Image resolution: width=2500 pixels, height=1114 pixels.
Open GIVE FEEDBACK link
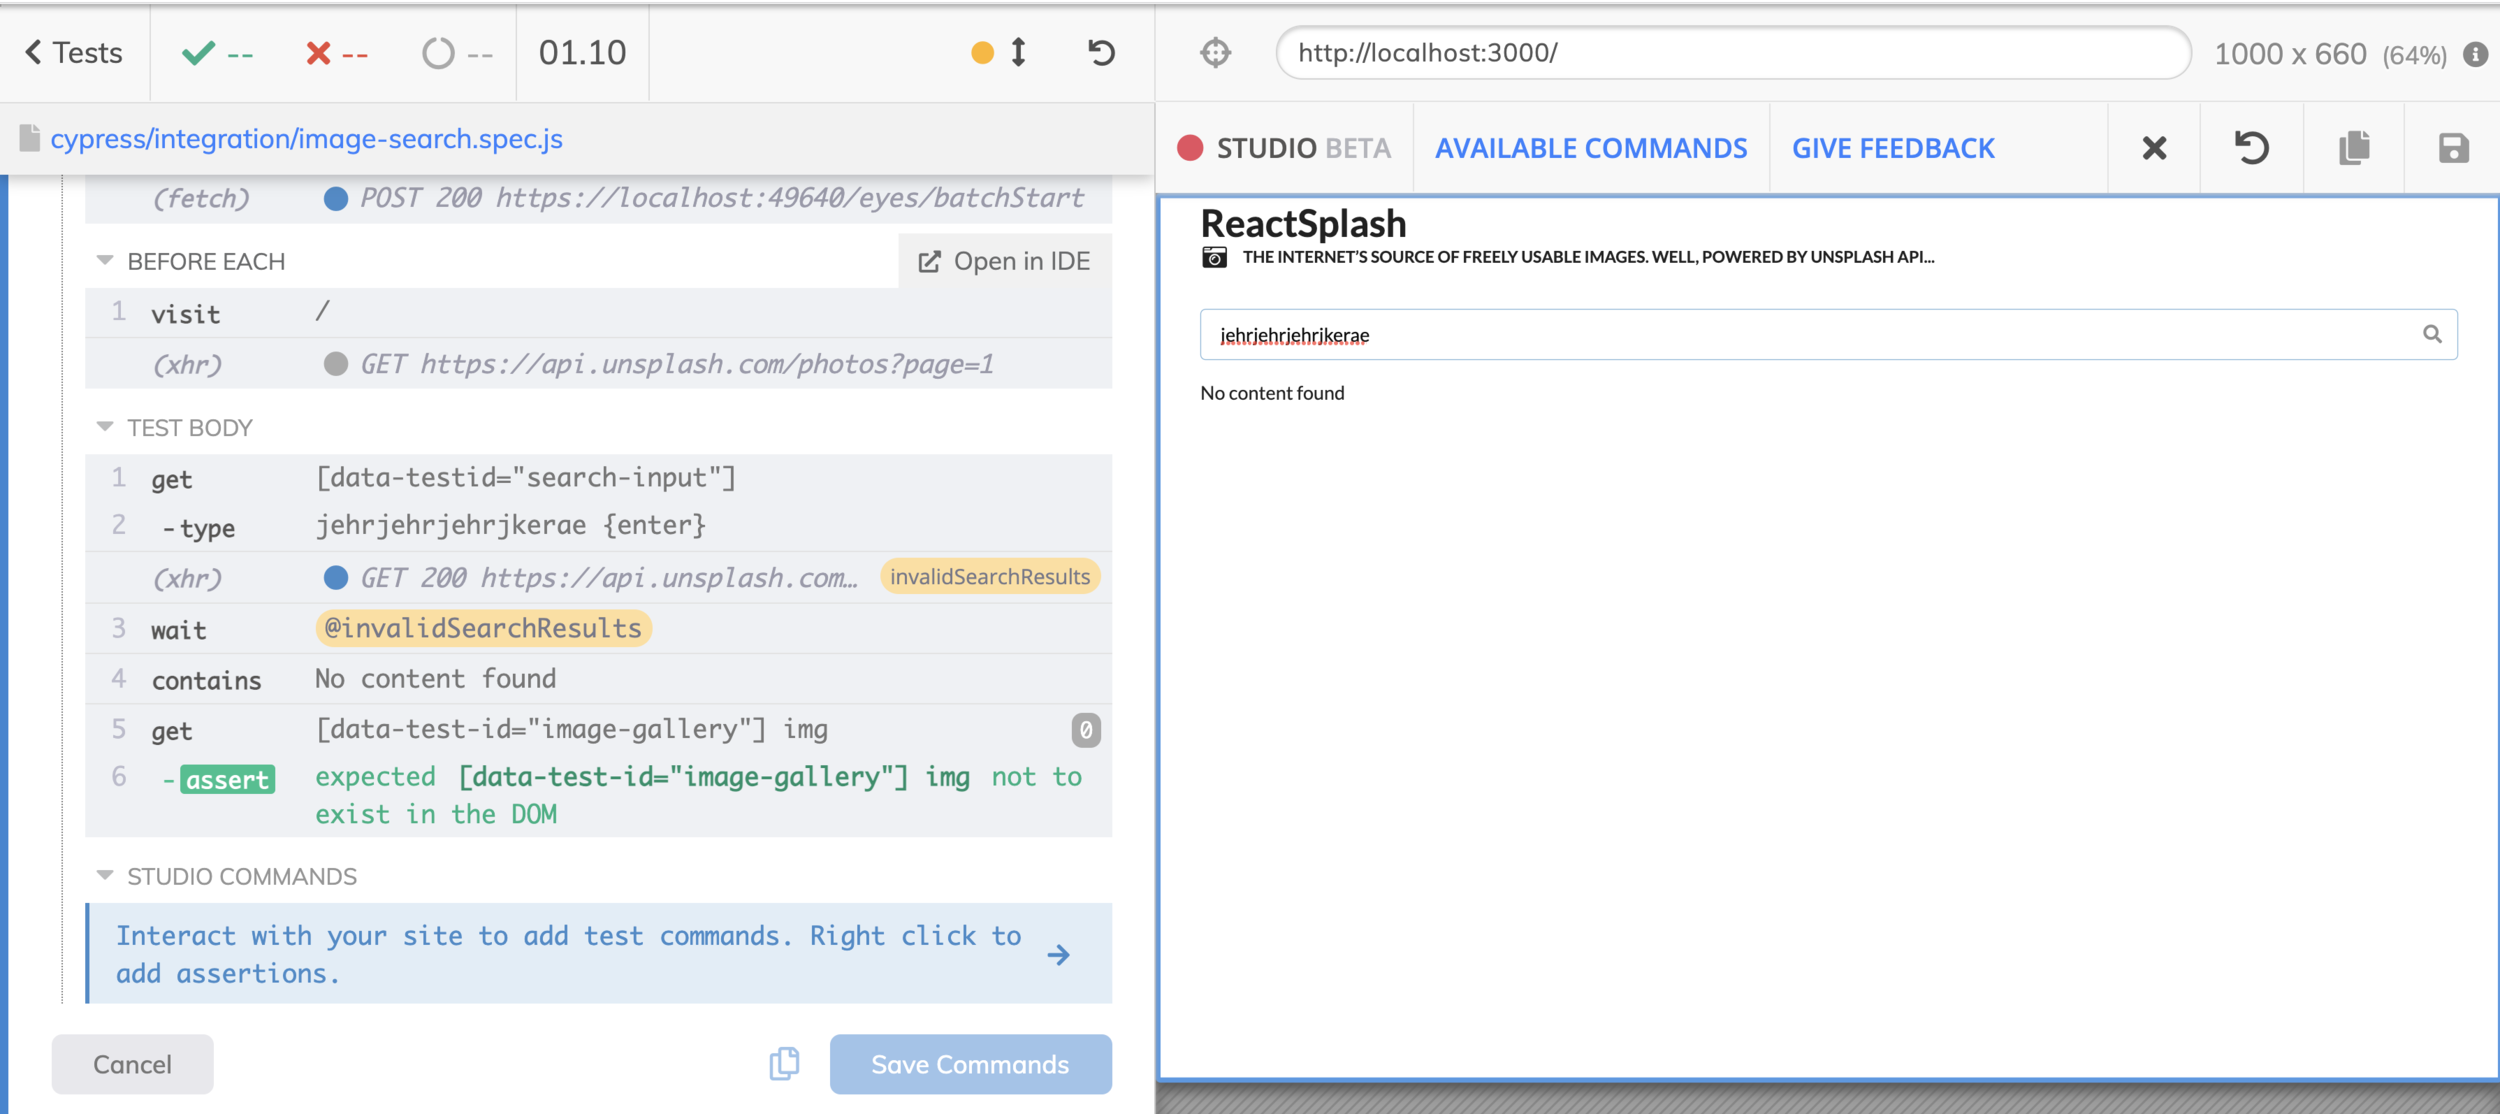pos(1892,148)
